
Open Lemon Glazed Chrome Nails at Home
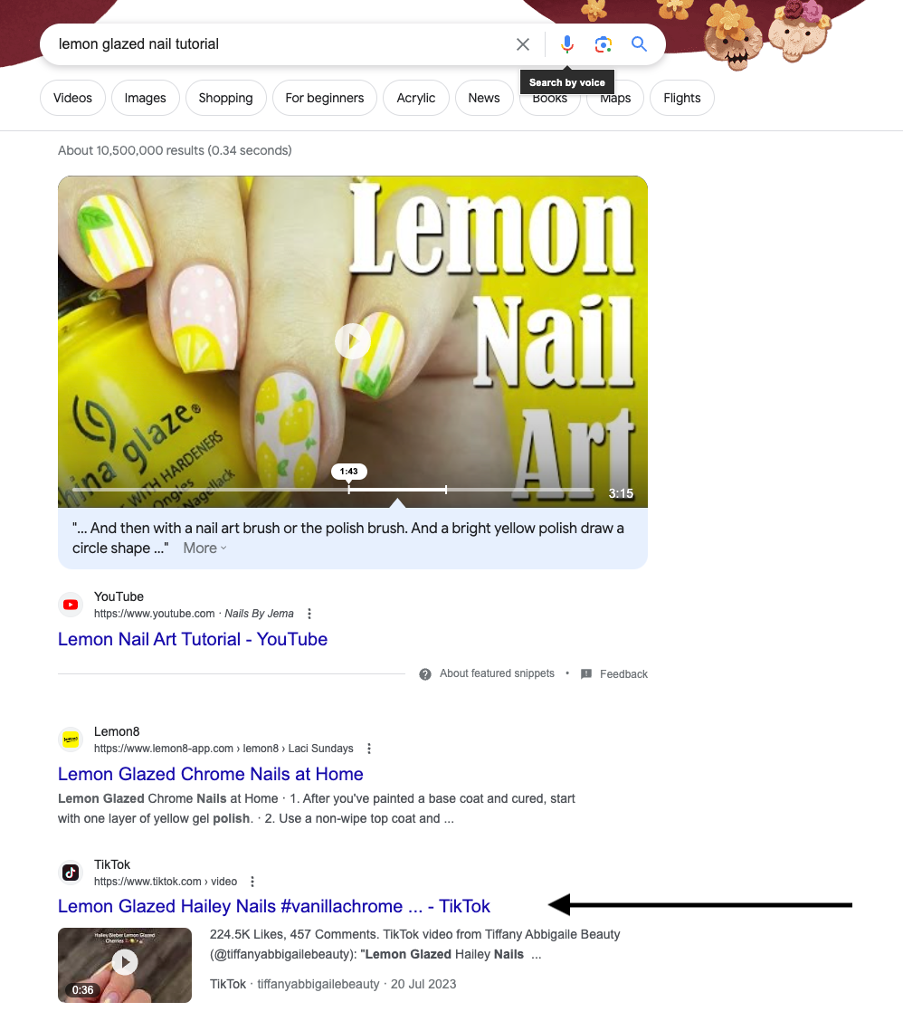pos(211,774)
